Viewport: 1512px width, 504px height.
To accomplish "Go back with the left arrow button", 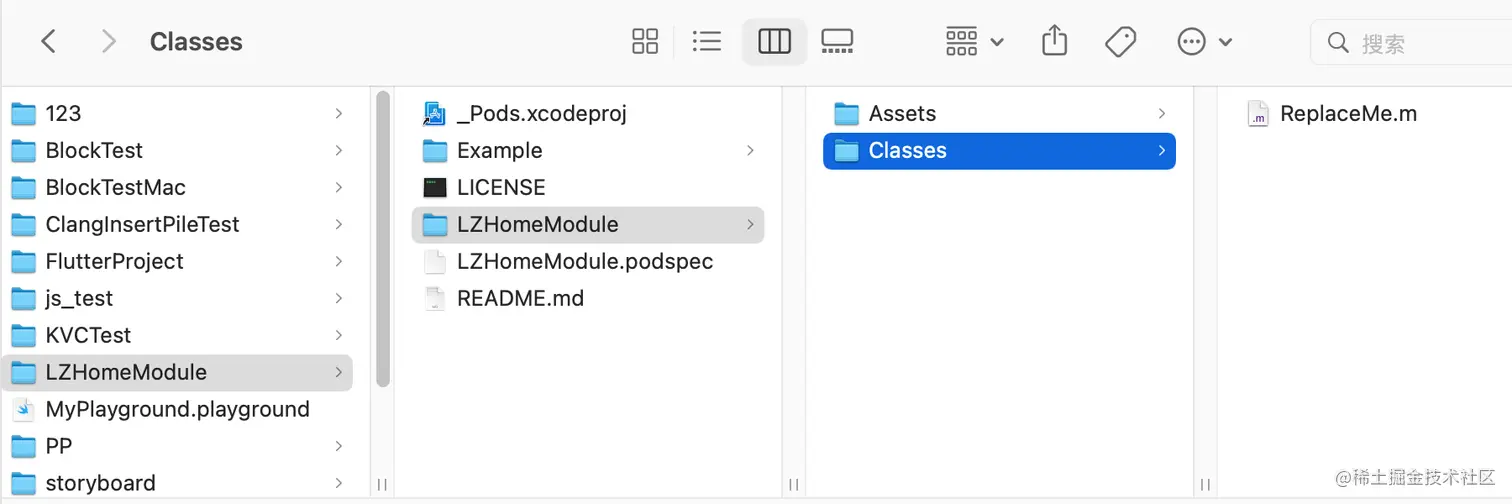I will 48,42.
